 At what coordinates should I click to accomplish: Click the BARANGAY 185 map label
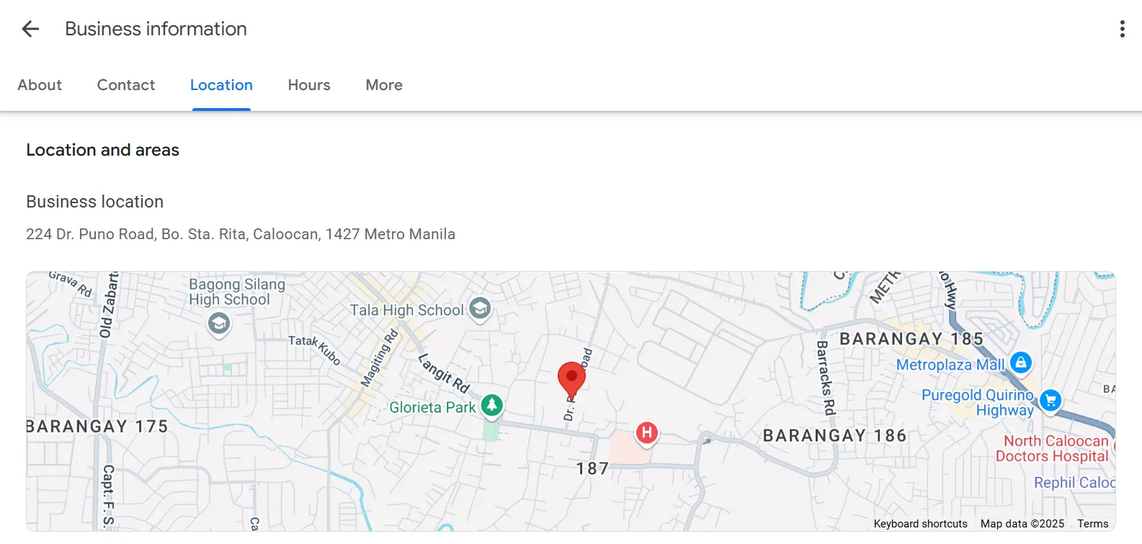912,339
